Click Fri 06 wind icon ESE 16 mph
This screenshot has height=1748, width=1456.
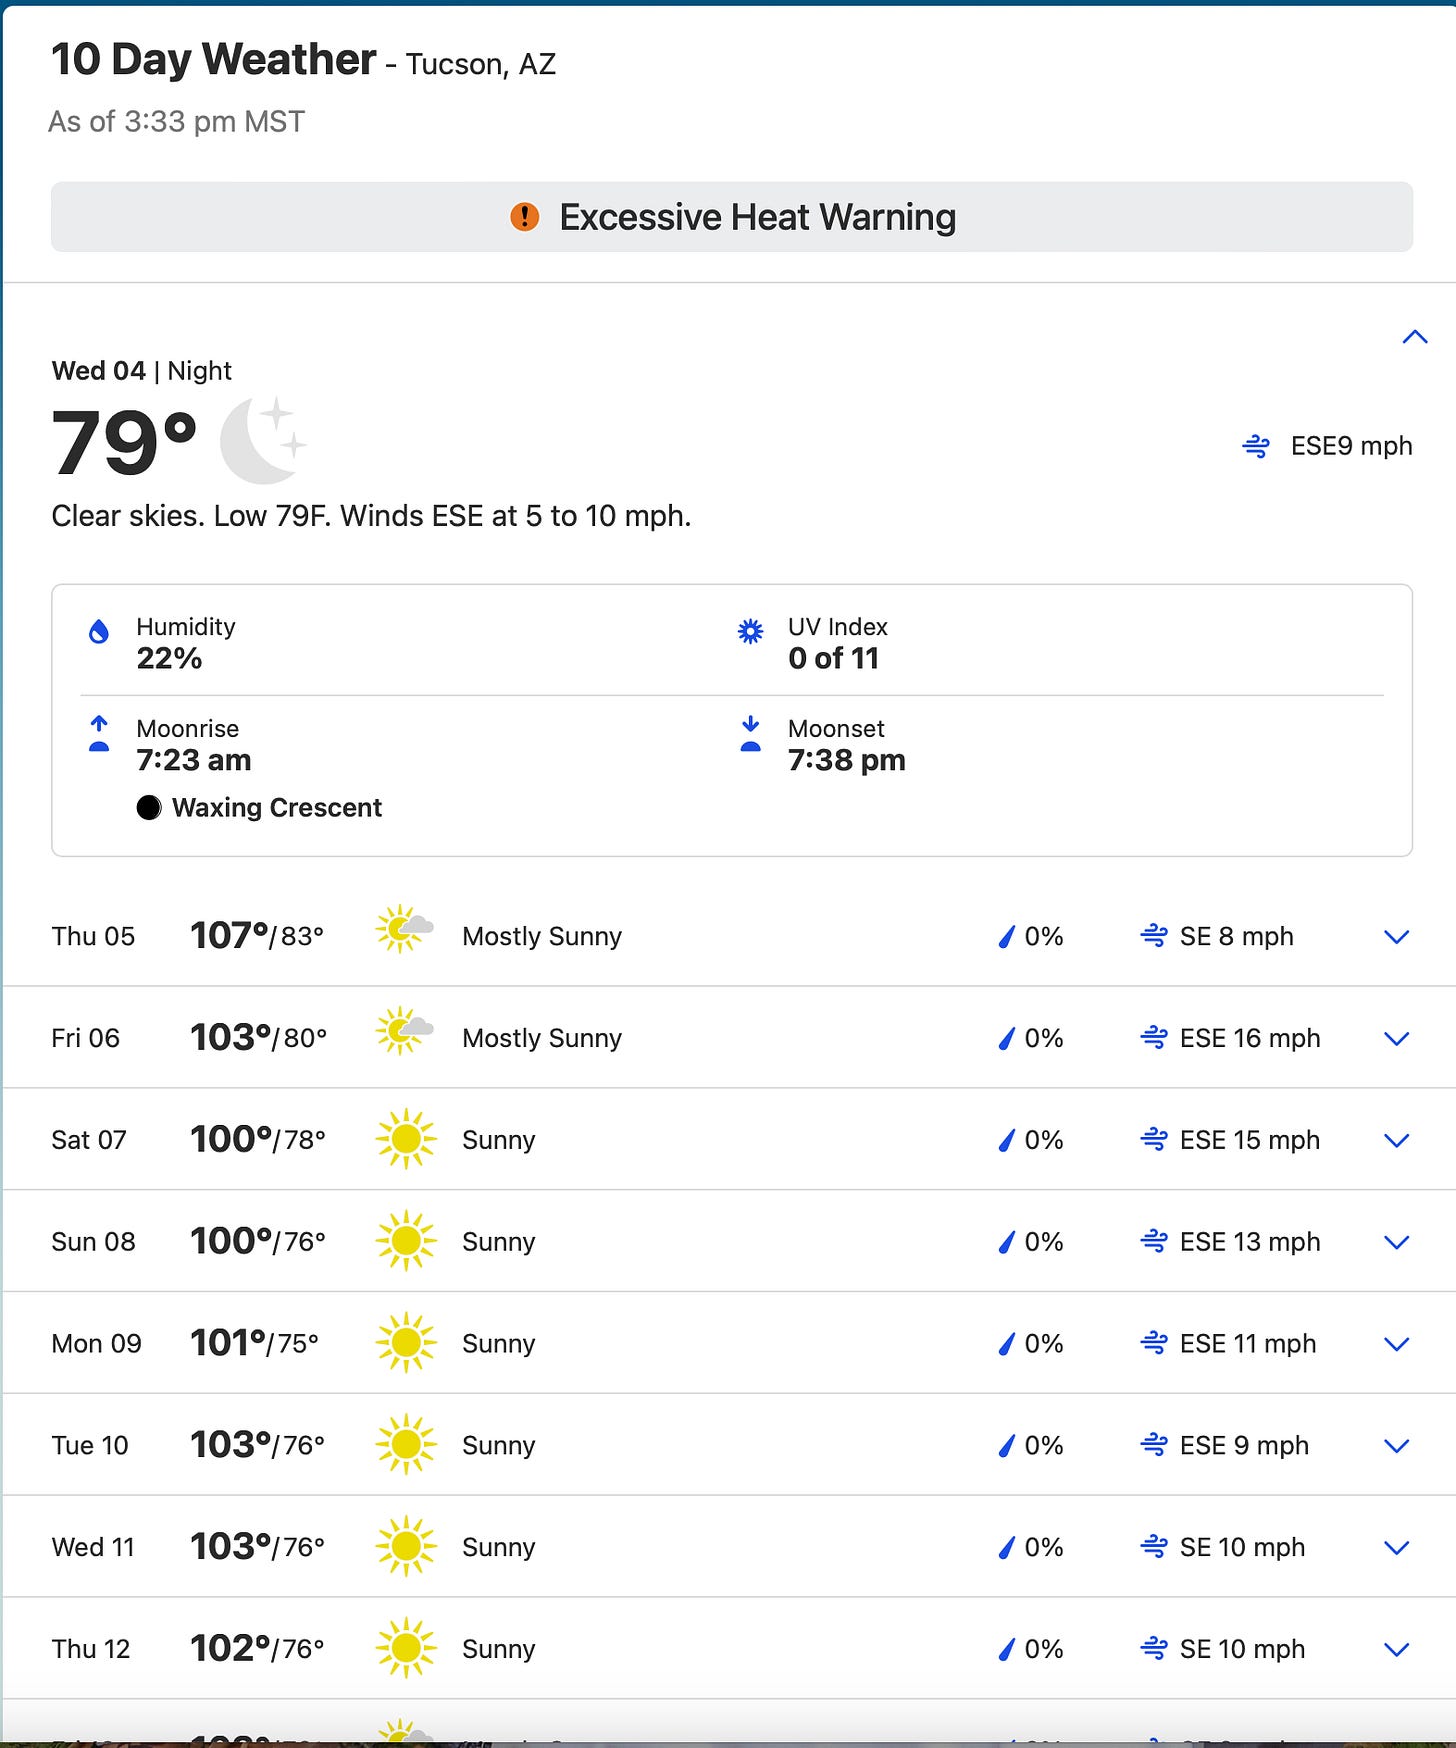click(x=1154, y=1038)
